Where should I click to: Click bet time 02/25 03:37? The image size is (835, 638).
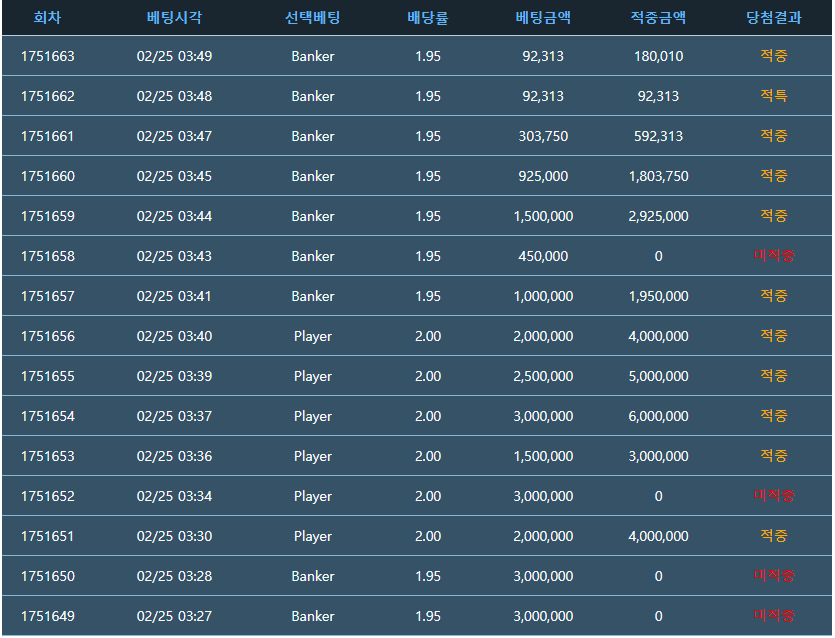[174, 416]
